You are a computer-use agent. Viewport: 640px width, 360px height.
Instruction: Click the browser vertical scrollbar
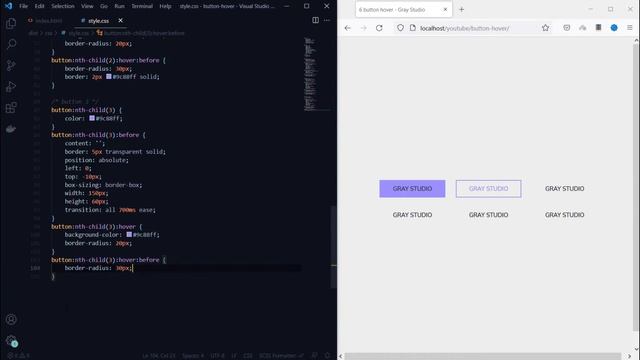click(636, 188)
